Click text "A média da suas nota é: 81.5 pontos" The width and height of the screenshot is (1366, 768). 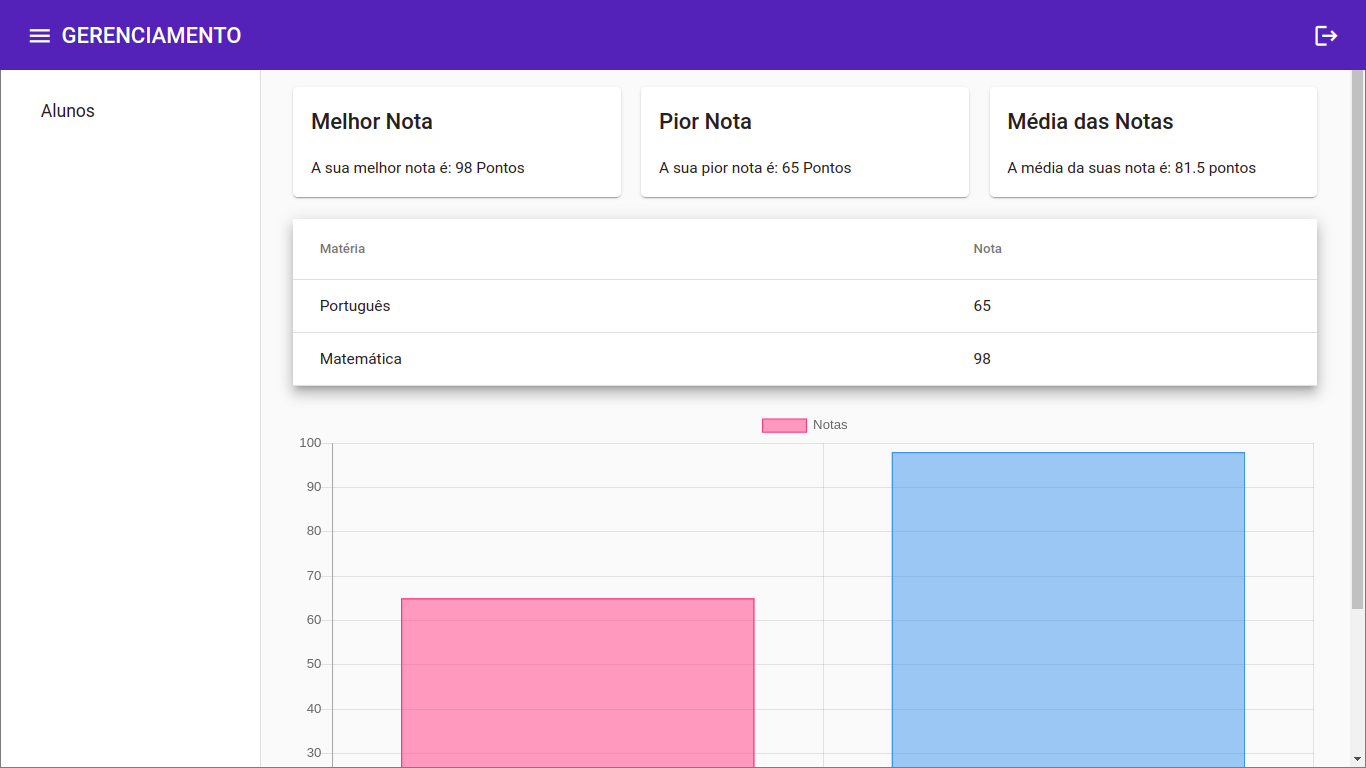(1131, 168)
